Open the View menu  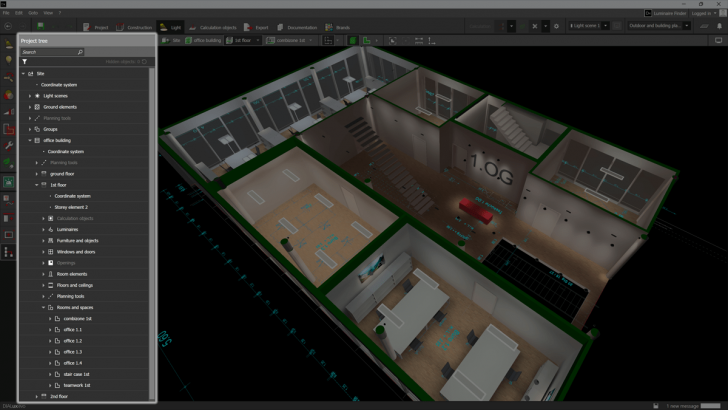[x=48, y=13]
